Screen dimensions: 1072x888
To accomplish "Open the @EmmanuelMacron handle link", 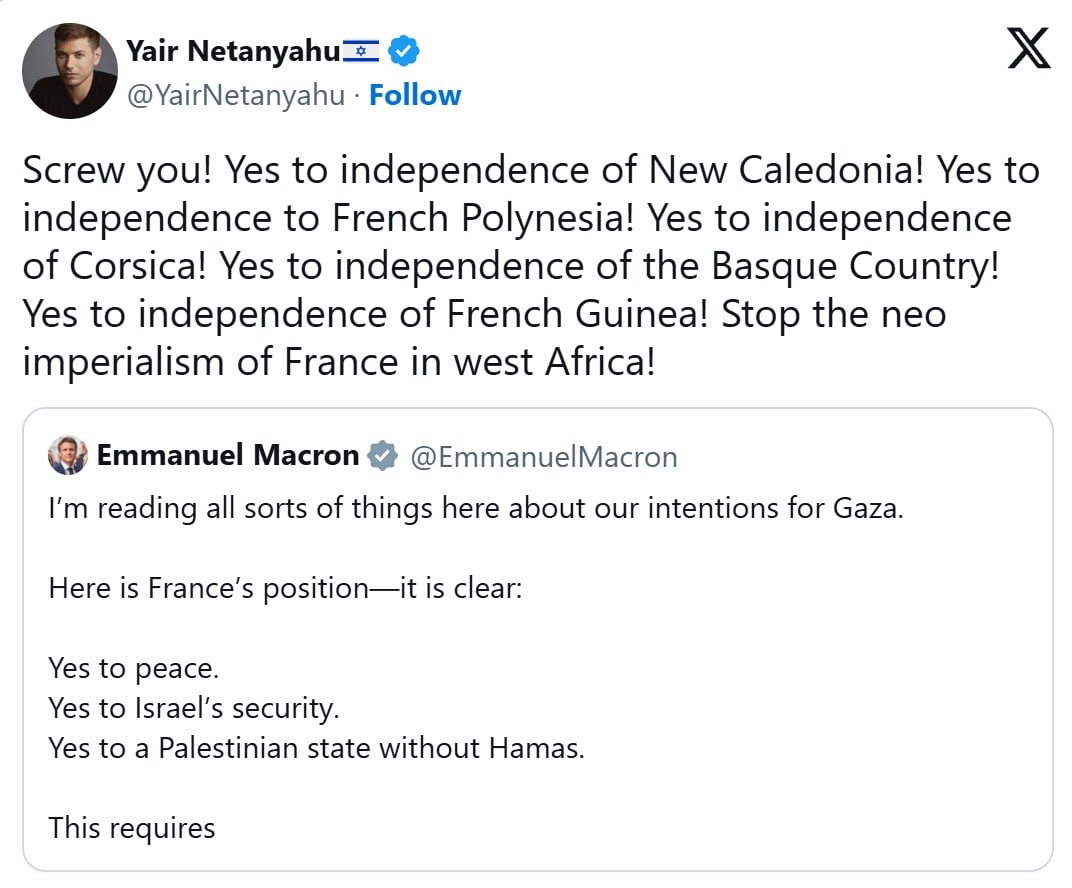I will [x=544, y=457].
